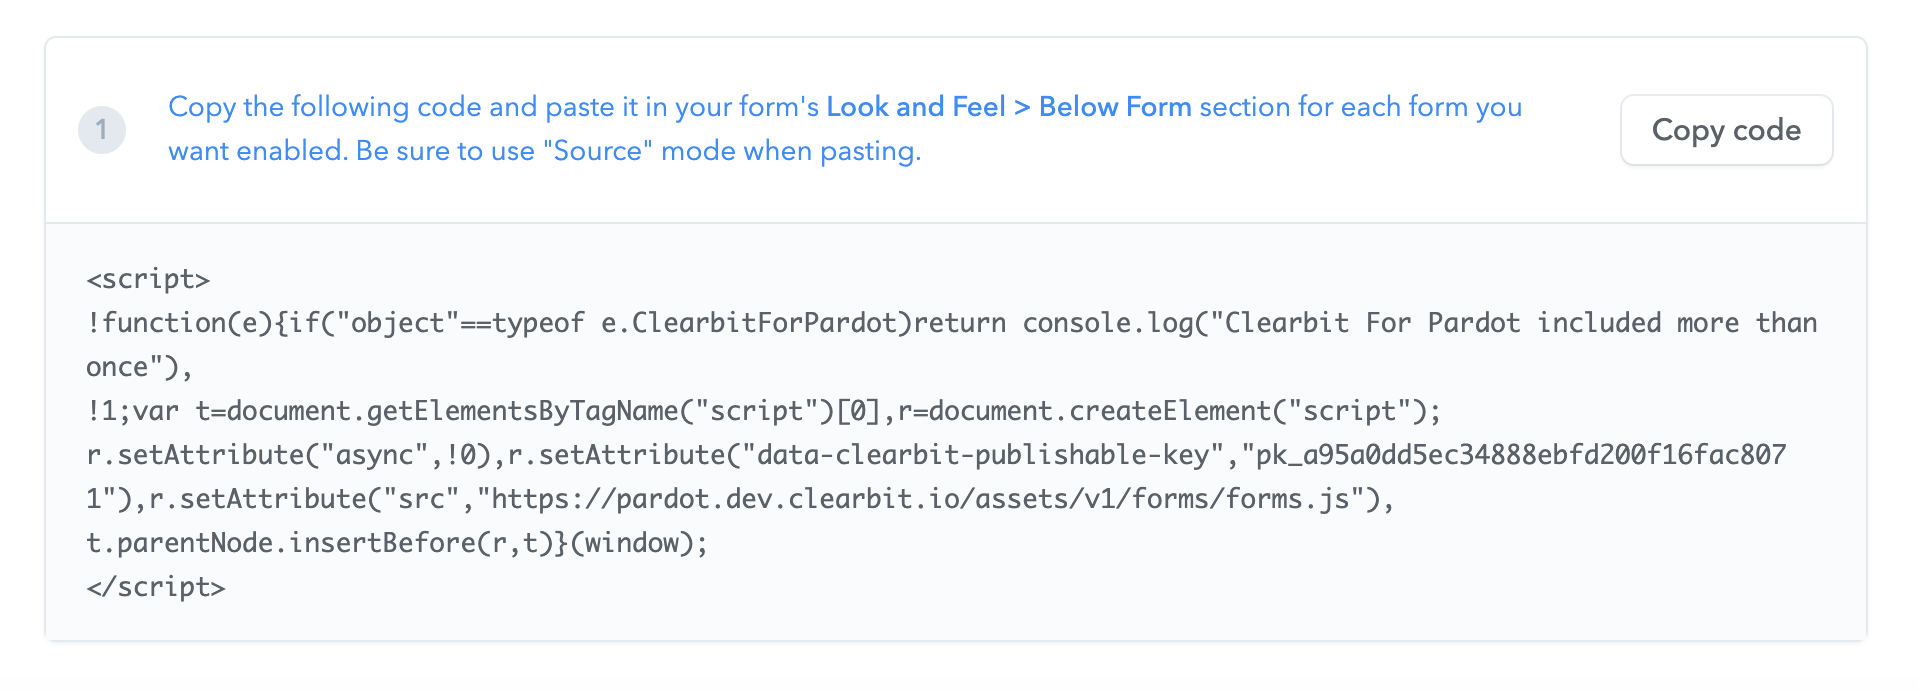
Task: Click the bold 'Below Form' text
Action: point(1115,107)
